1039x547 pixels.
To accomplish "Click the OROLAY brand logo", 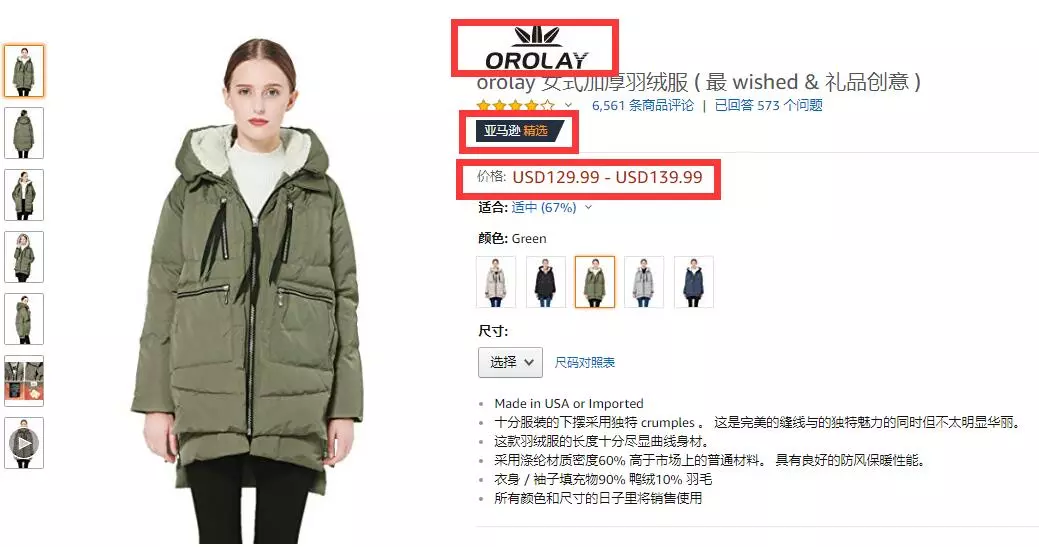I will click(x=536, y=48).
